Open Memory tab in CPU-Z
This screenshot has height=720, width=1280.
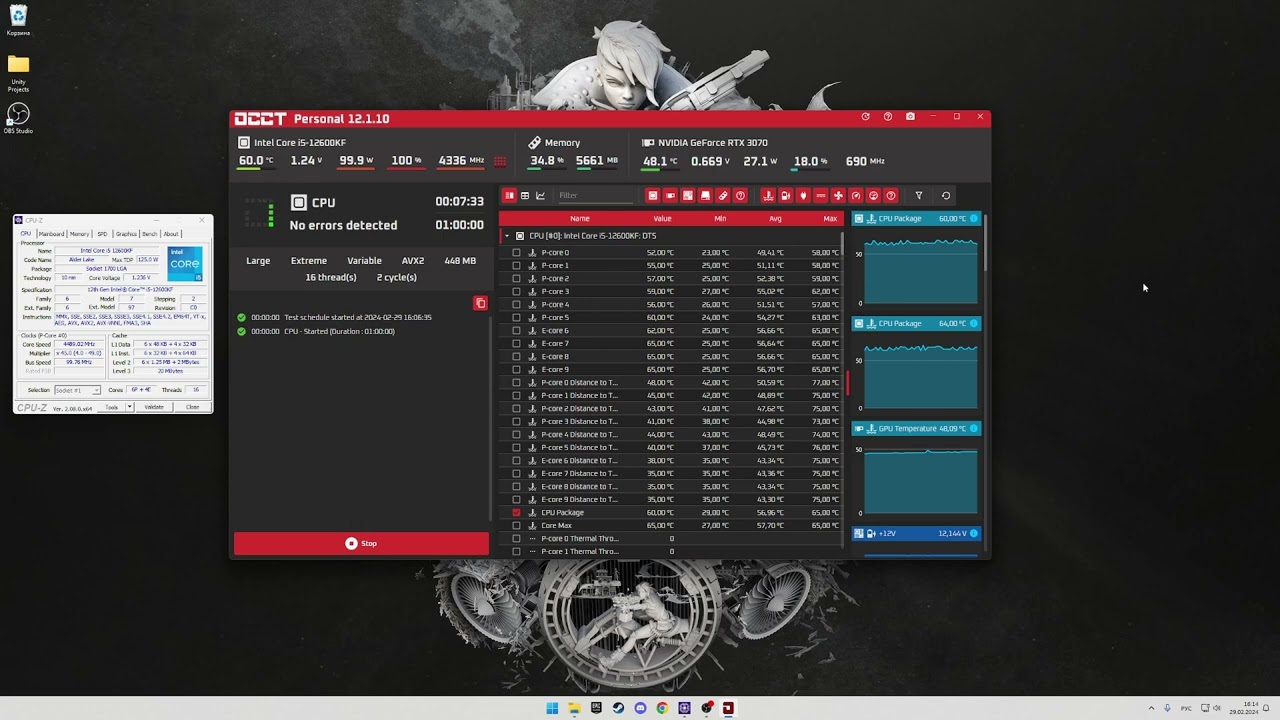(x=79, y=234)
